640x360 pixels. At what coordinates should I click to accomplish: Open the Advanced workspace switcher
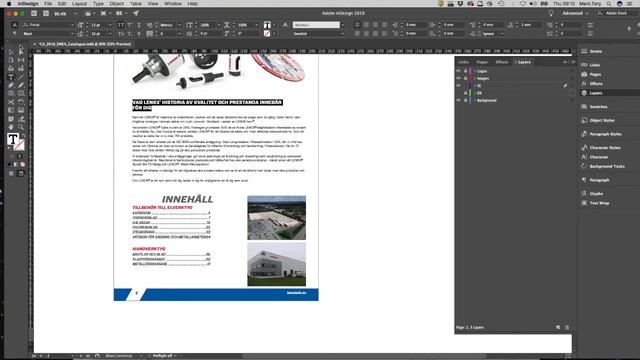pos(576,13)
